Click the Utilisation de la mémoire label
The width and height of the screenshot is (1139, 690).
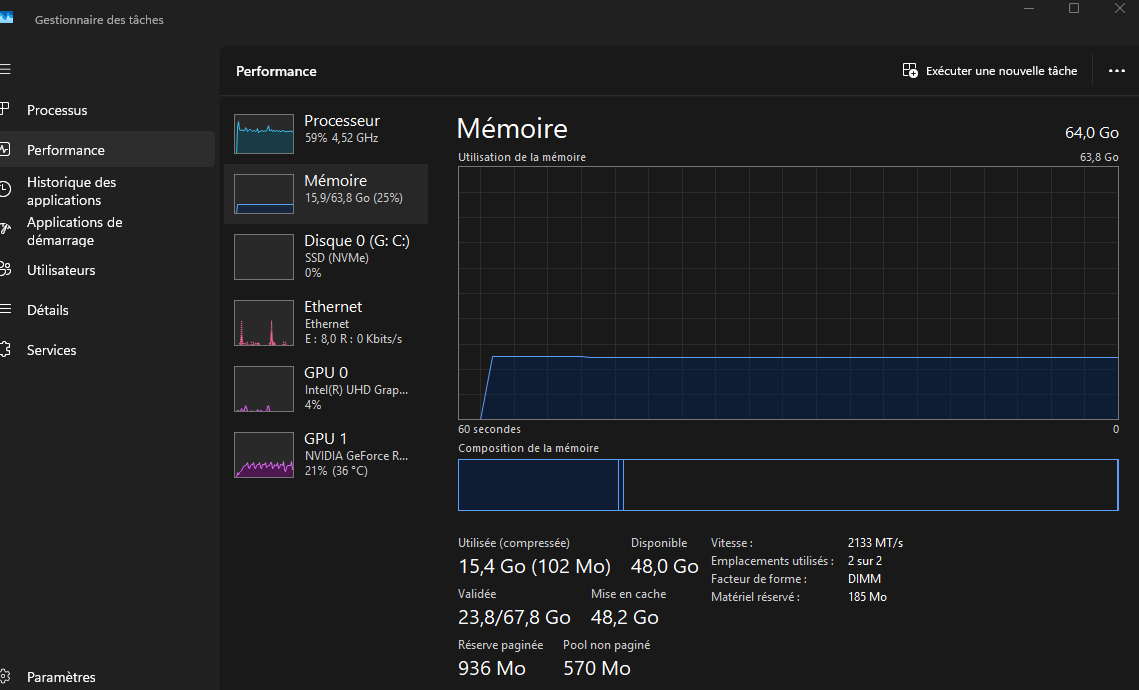click(x=522, y=157)
